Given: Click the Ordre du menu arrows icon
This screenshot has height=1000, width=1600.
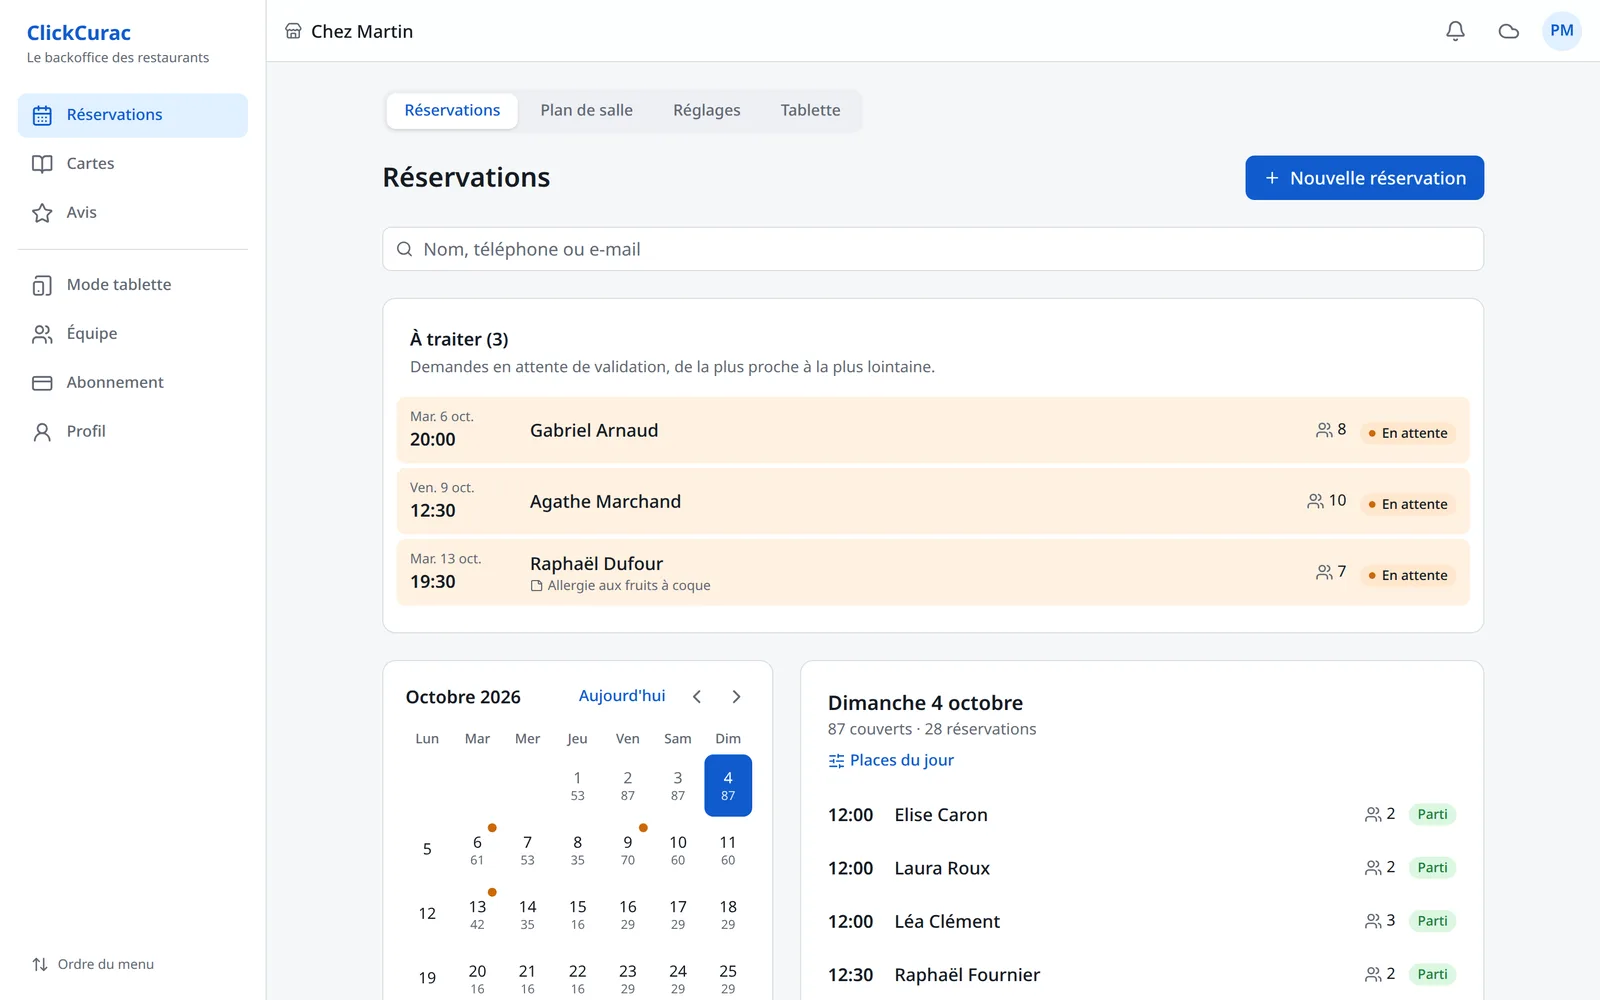Looking at the screenshot, I should coord(40,964).
